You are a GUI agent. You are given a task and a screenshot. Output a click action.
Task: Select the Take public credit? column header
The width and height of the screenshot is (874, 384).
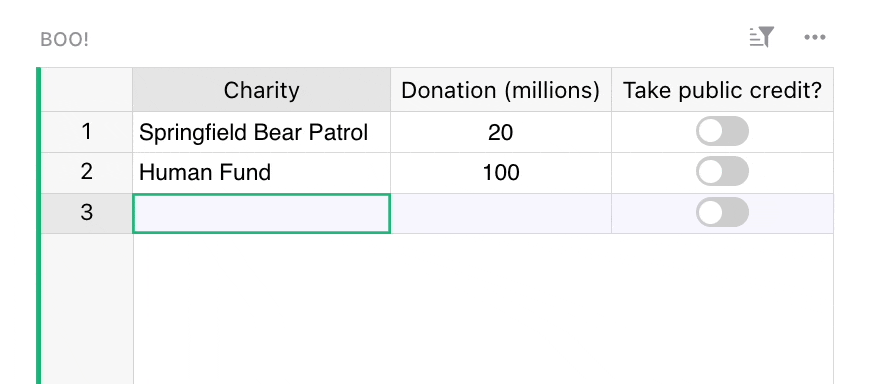[x=722, y=90]
